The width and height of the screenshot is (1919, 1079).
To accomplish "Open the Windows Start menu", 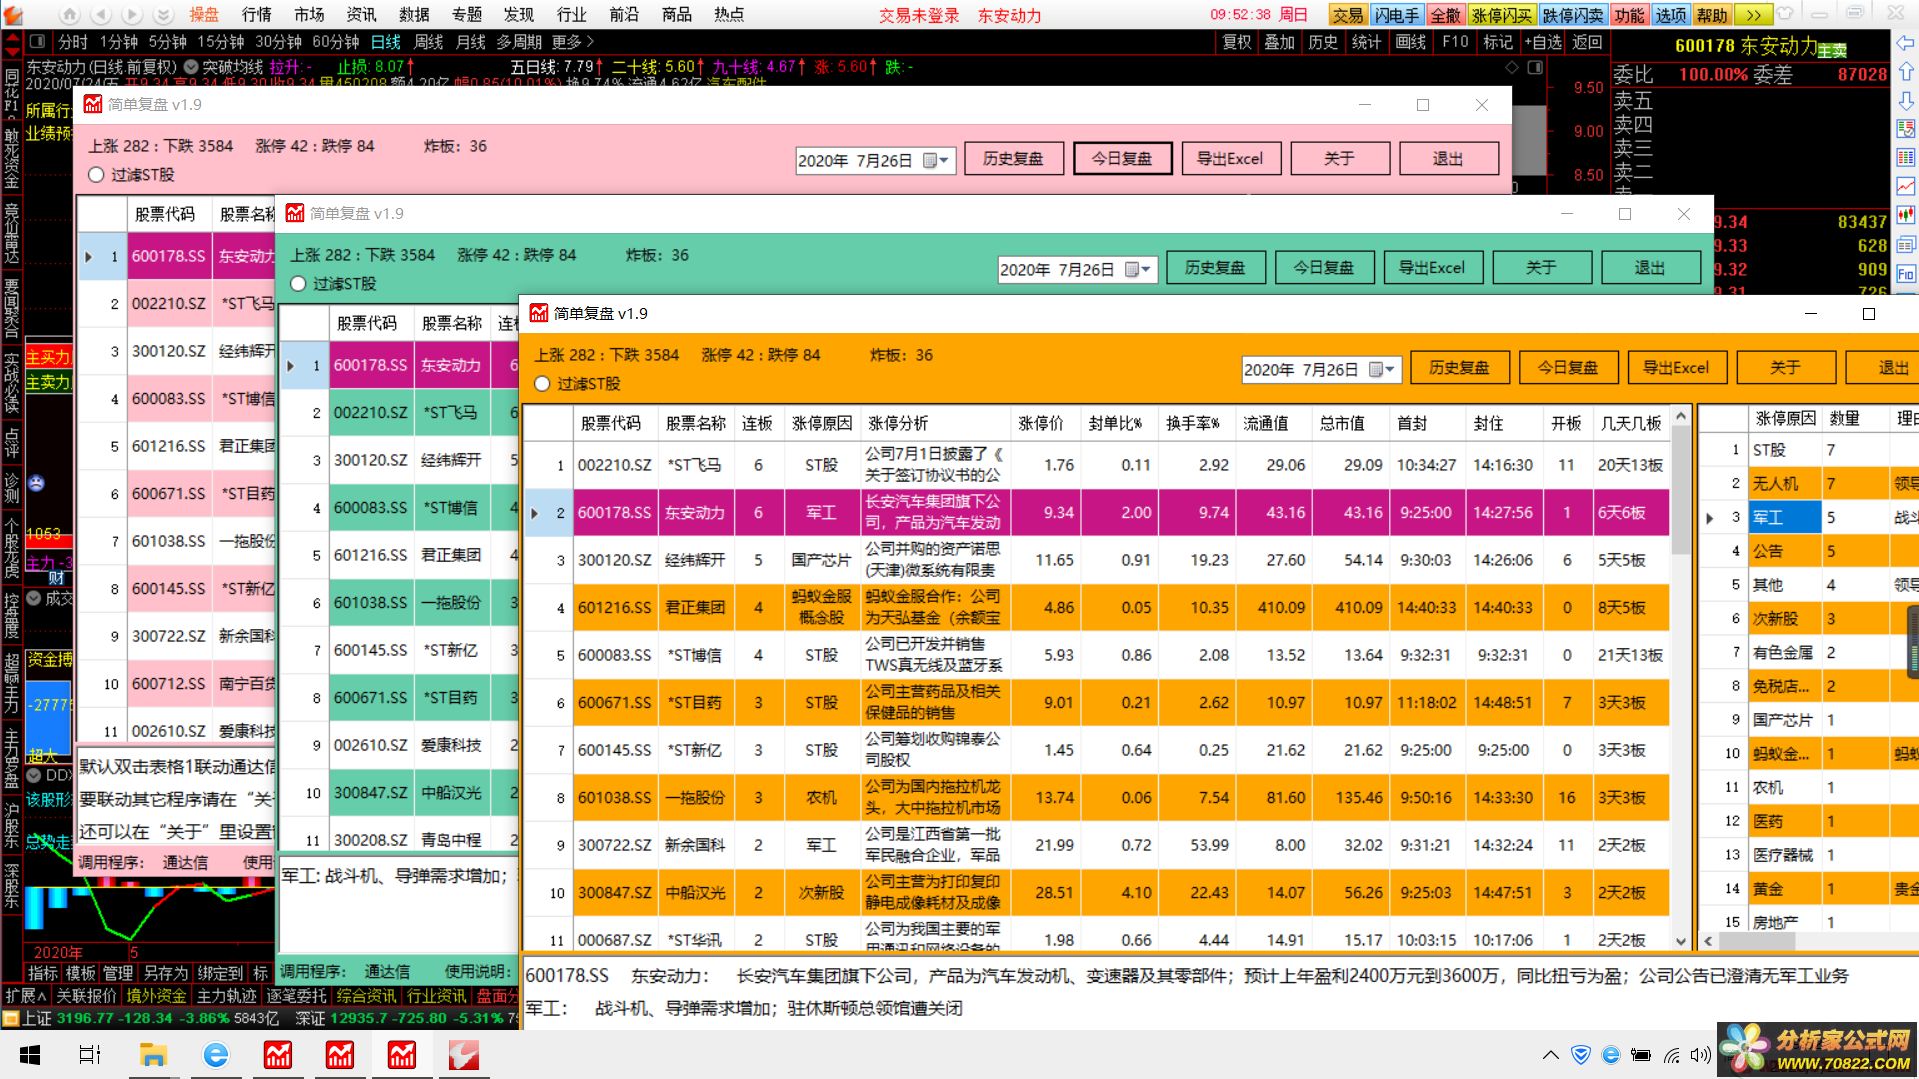I will coord(30,1055).
